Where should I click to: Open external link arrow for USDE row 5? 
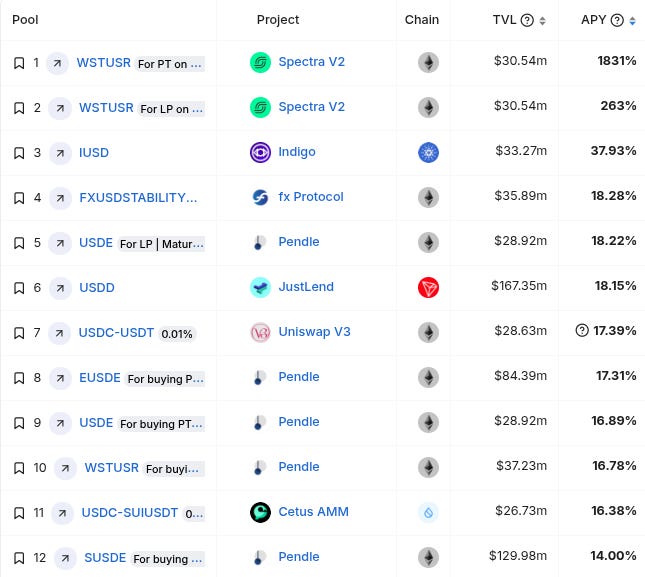click(x=60, y=243)
